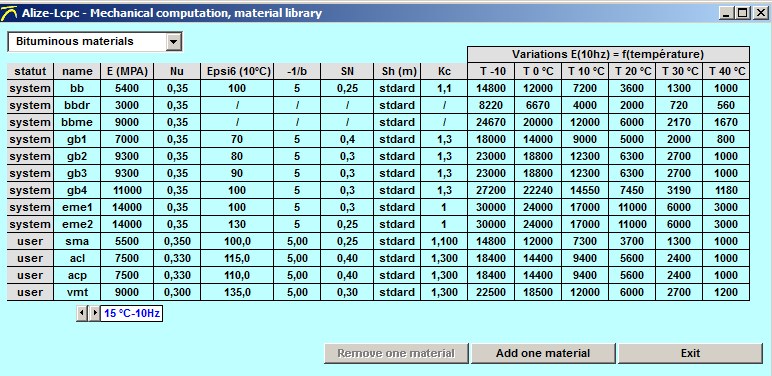Screen dimensions: 772x376
Task: Select the 15 °C-10Hz field
Action: click(x=131, y=313)
